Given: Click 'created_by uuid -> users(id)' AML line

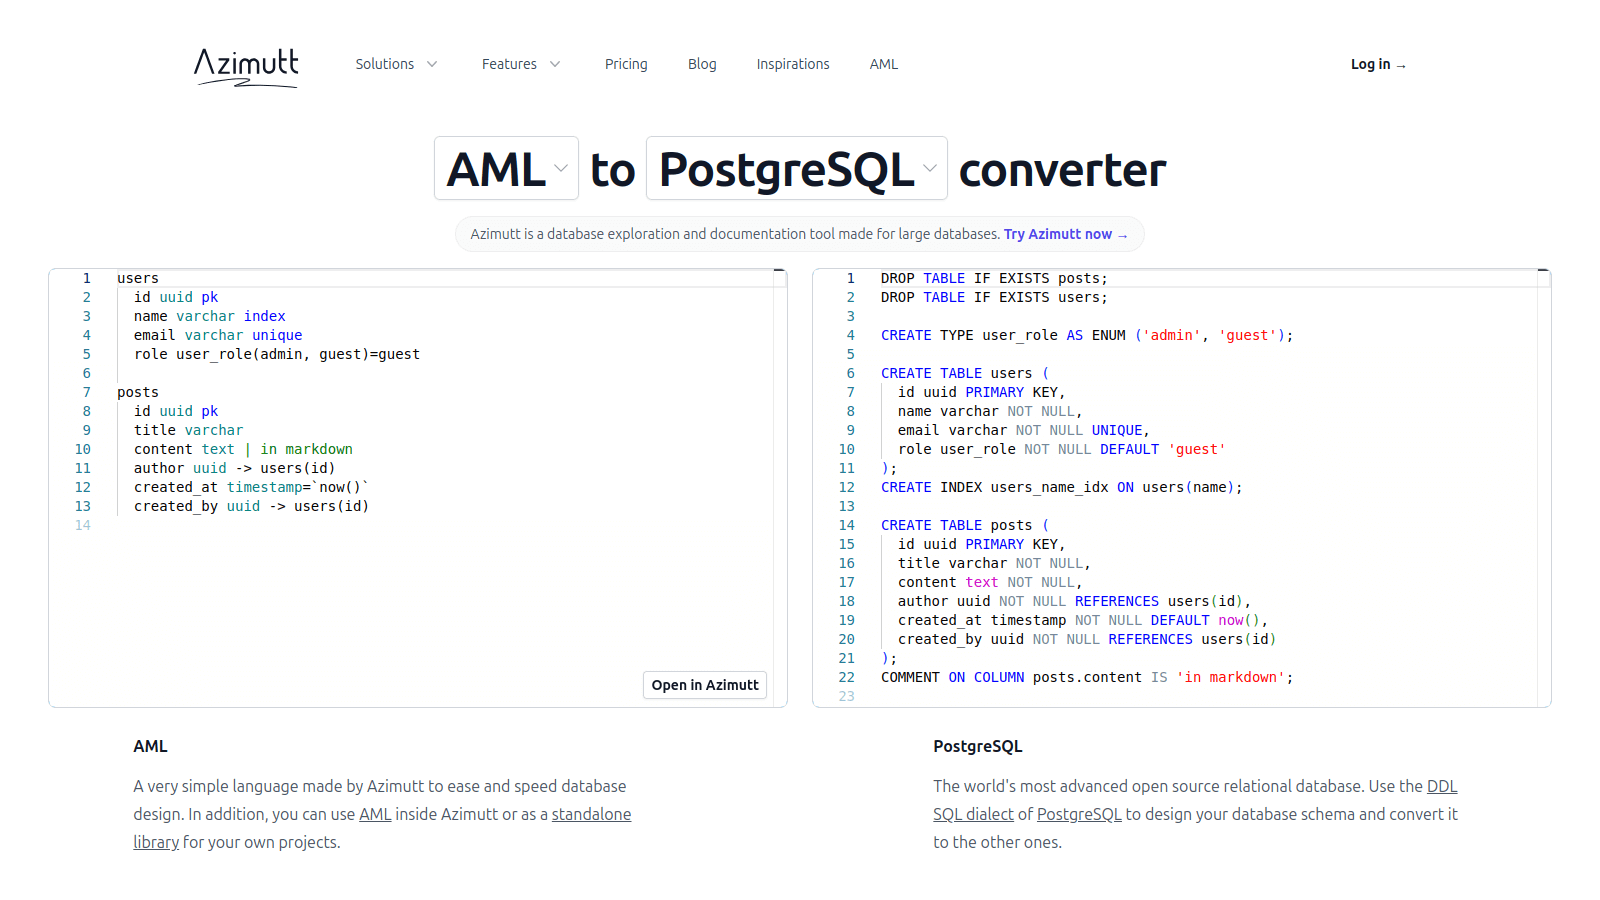Looking at the screenshot, I should 251,506.
